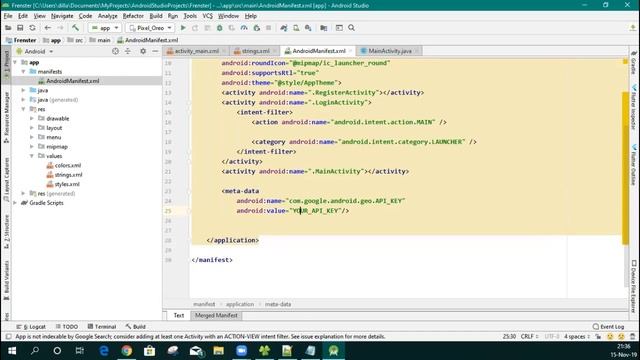640x360 pixels.
Task: Click the Make Project hammer icon
Action: coord(76,28)
